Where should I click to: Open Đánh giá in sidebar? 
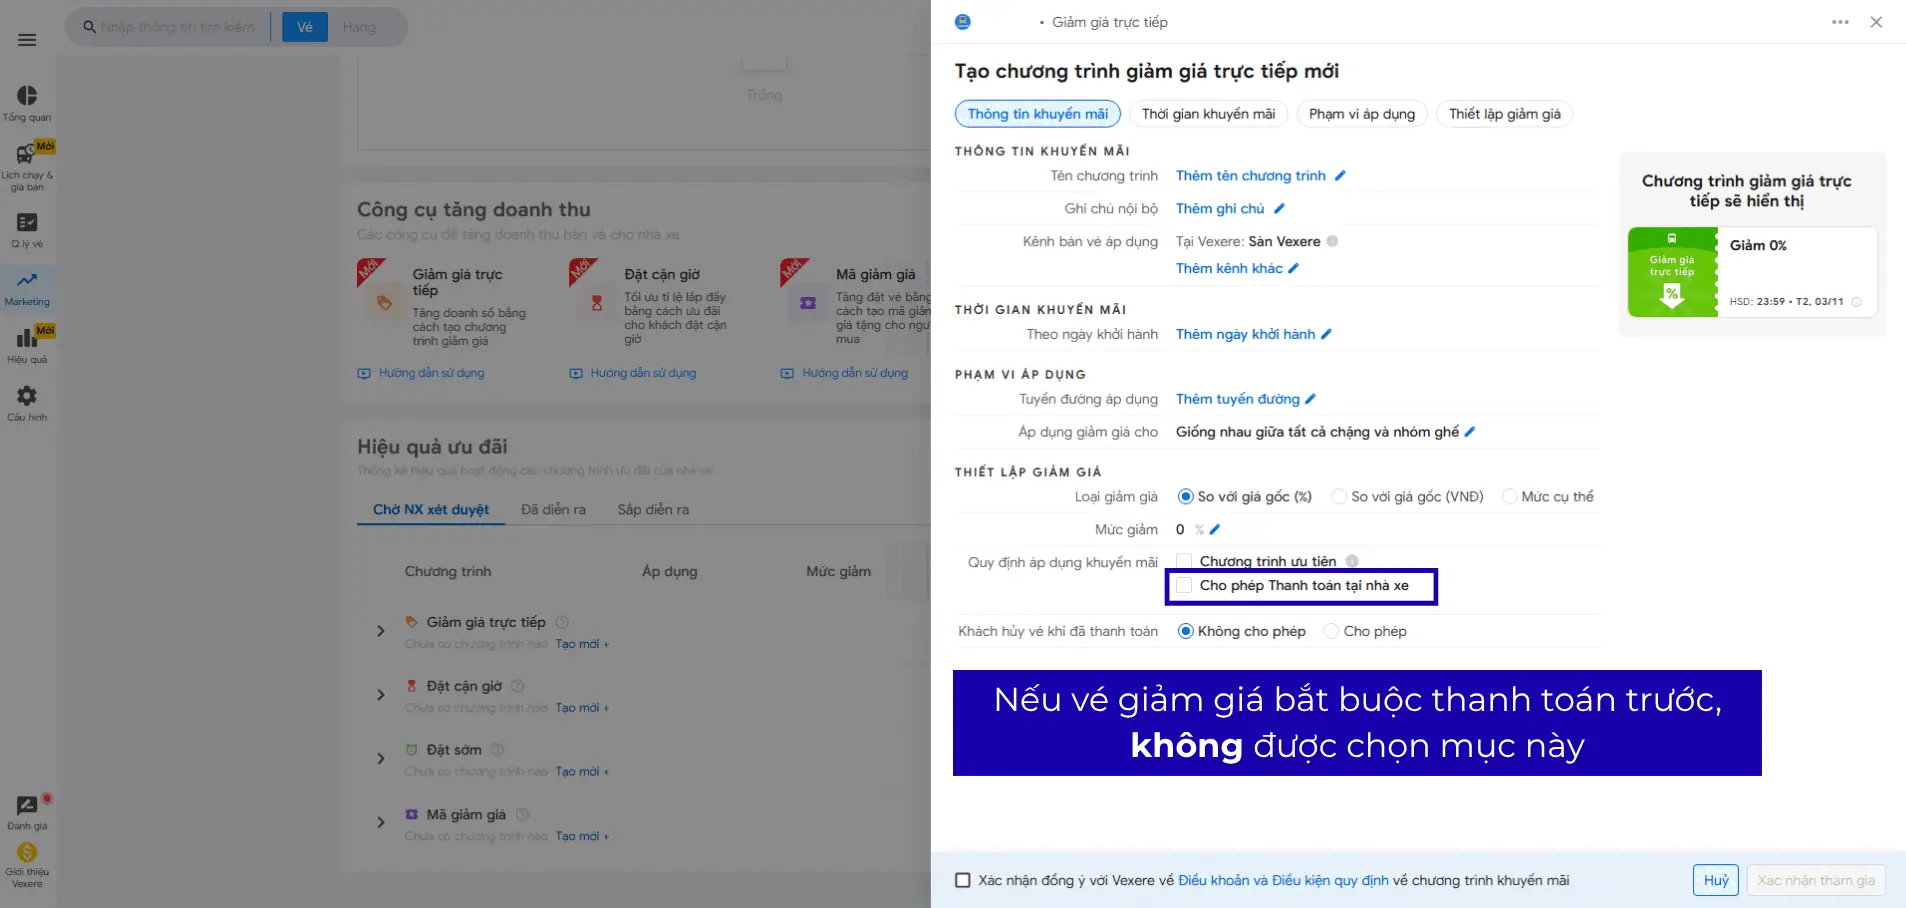coord(27,812)
